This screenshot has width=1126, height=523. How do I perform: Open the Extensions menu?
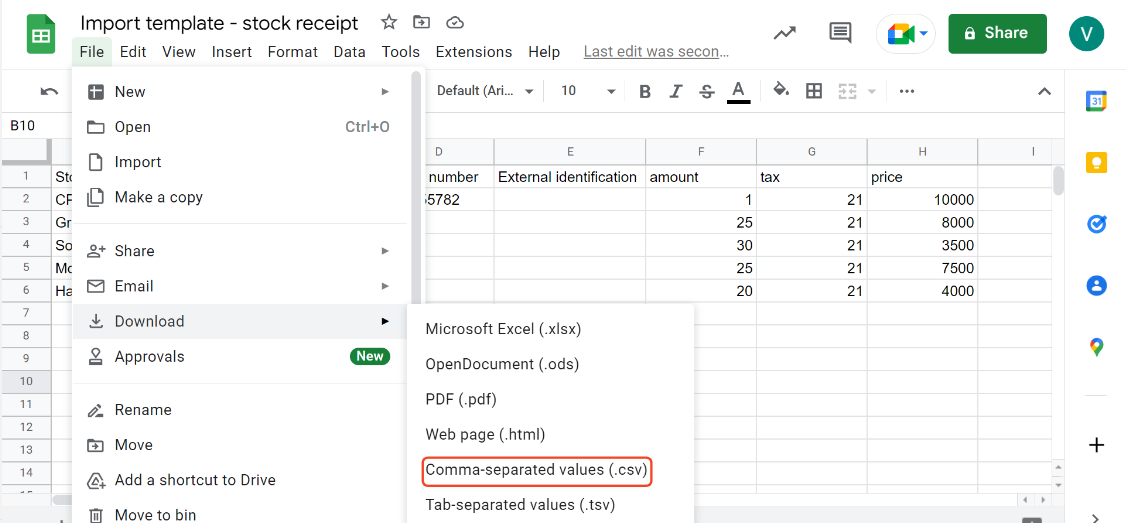pos(474,52)
